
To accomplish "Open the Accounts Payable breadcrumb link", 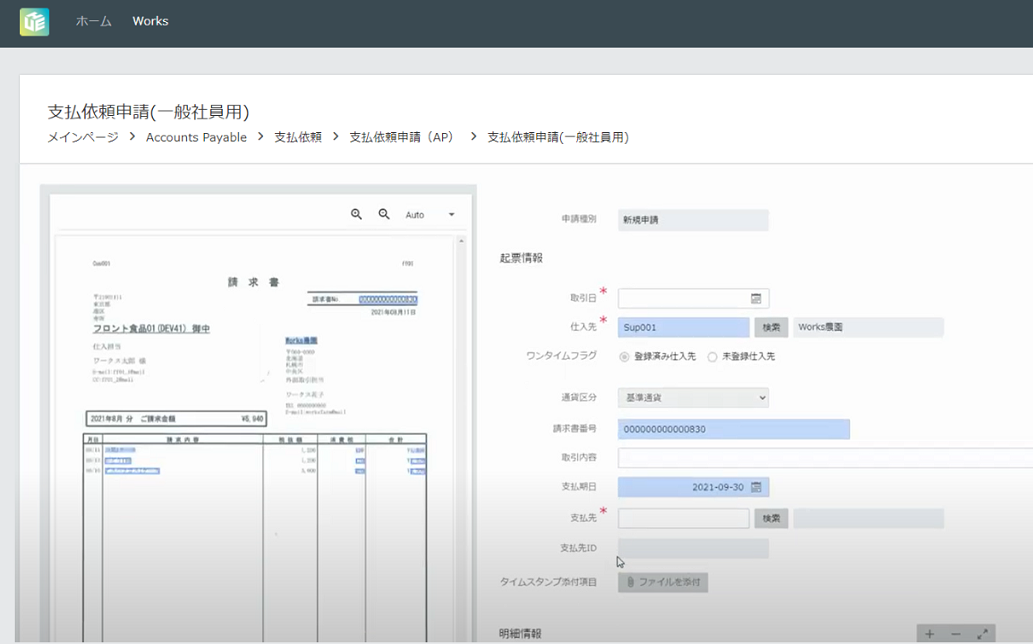I will point(196,138).
